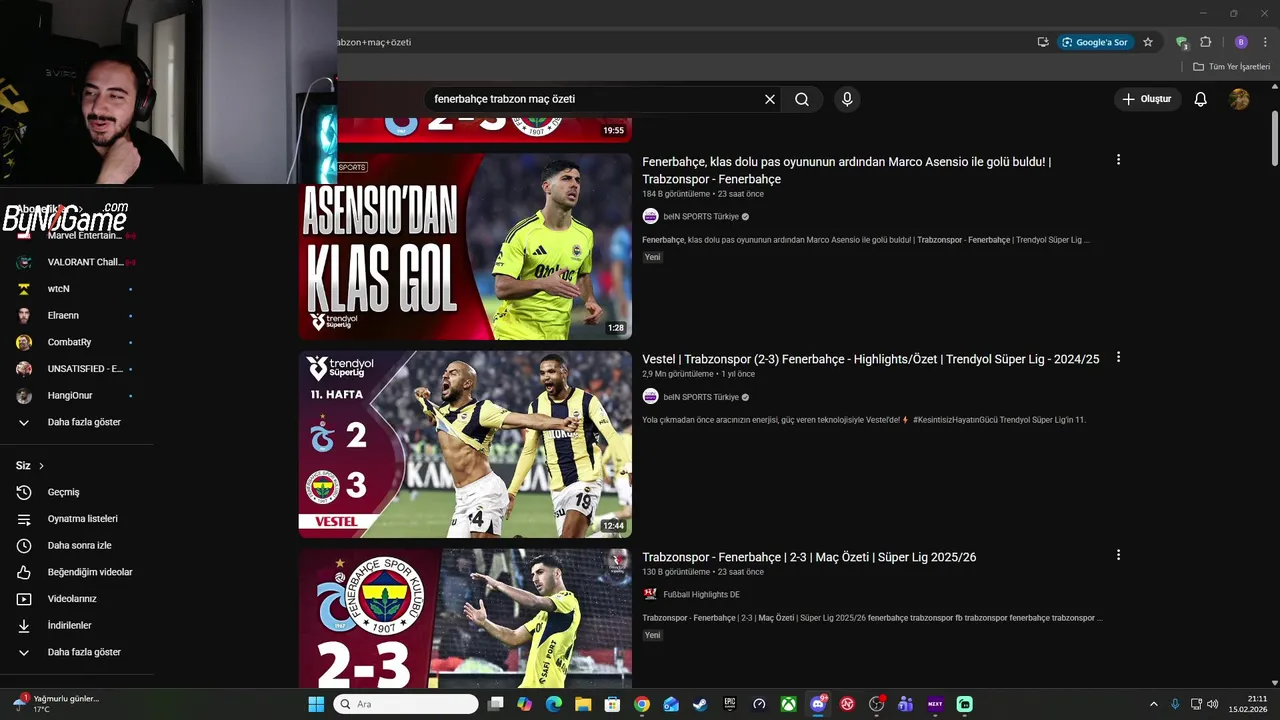Screen dimensions: 1280x720
Task: Open Beğendiğim videolar liked videos
Action: pos(76,572)
